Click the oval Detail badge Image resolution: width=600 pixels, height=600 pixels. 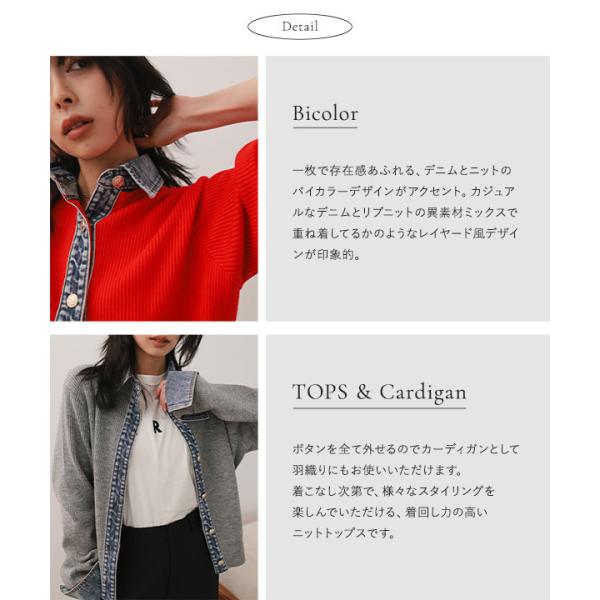click(x=300, y=26)
